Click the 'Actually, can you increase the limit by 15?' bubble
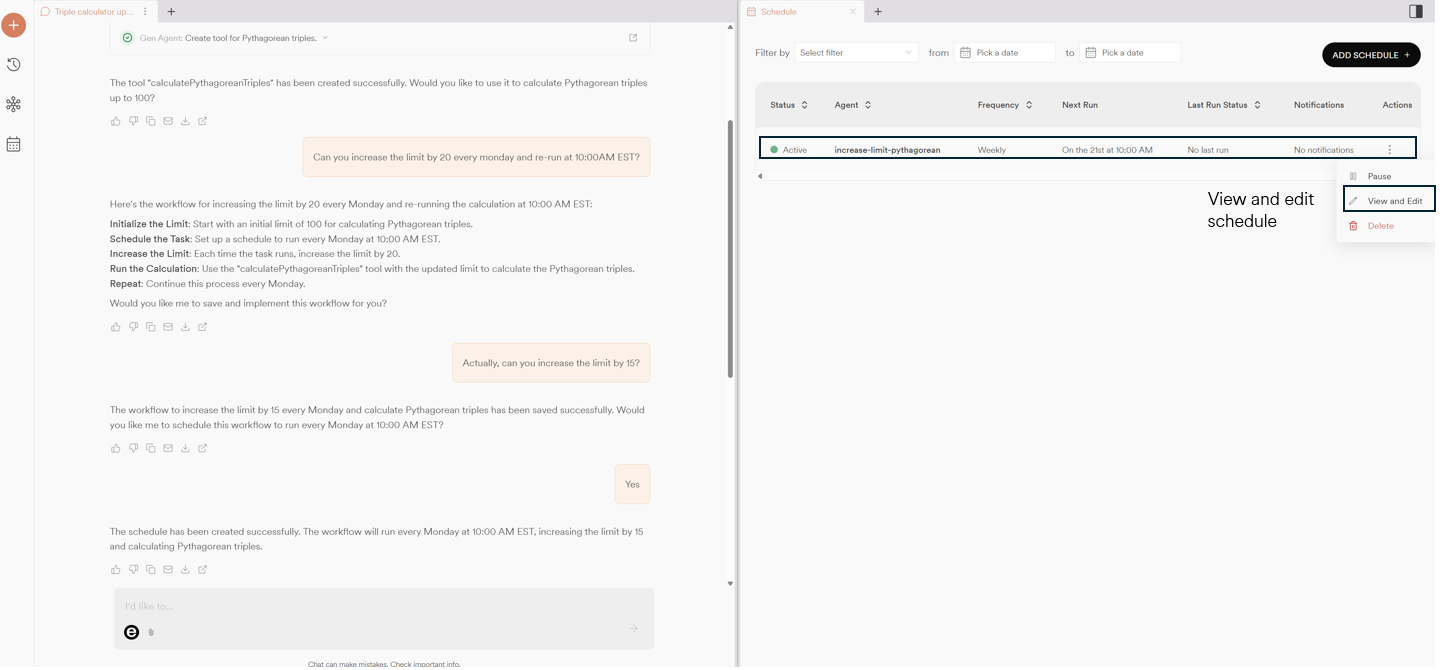The width and height of the screenshot is (1440, 670). tap(551, 363)
